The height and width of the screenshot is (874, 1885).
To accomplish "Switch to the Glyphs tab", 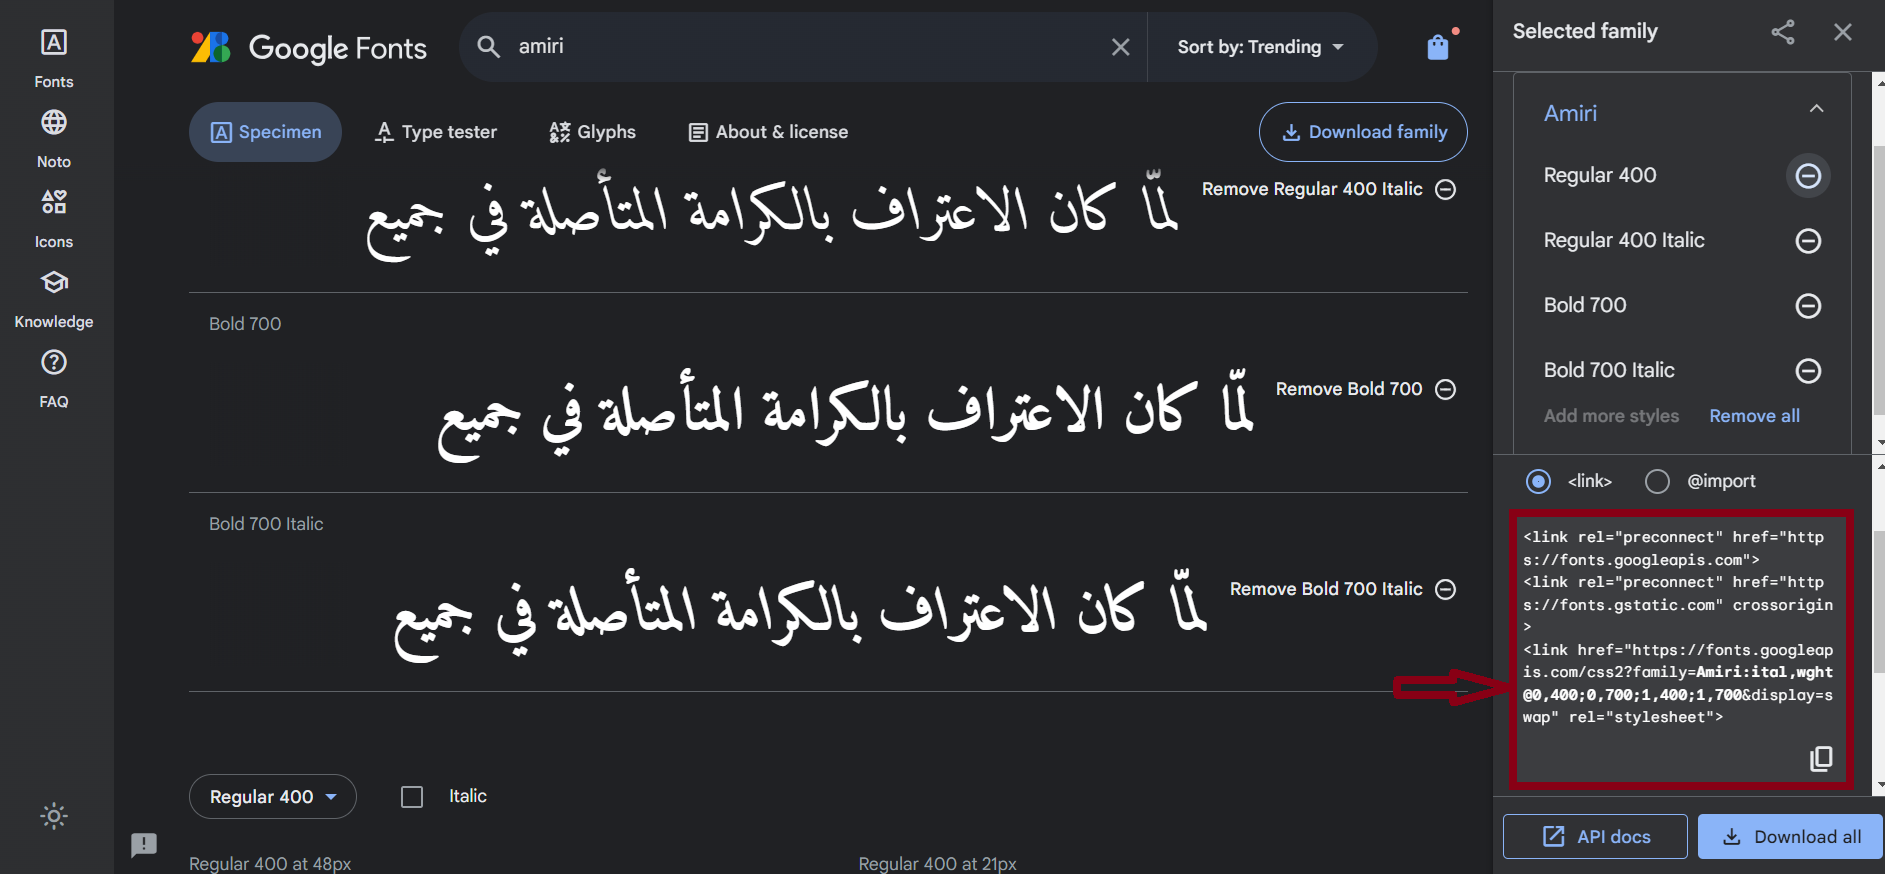I will tap(592, 132).
